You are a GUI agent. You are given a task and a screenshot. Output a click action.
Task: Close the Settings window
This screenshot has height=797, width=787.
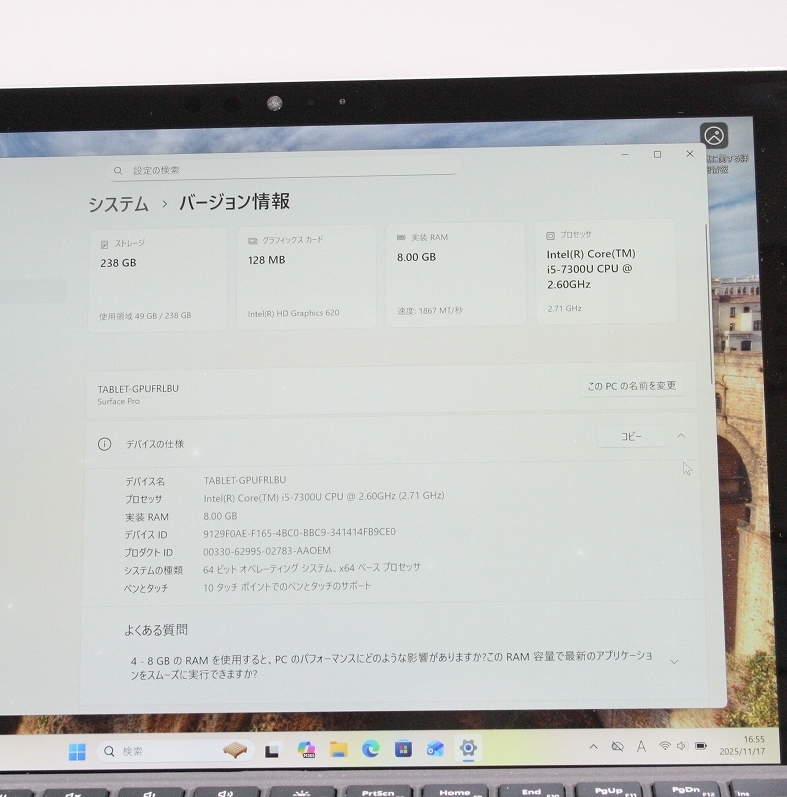pyautogui.click(x=690, y=154)
